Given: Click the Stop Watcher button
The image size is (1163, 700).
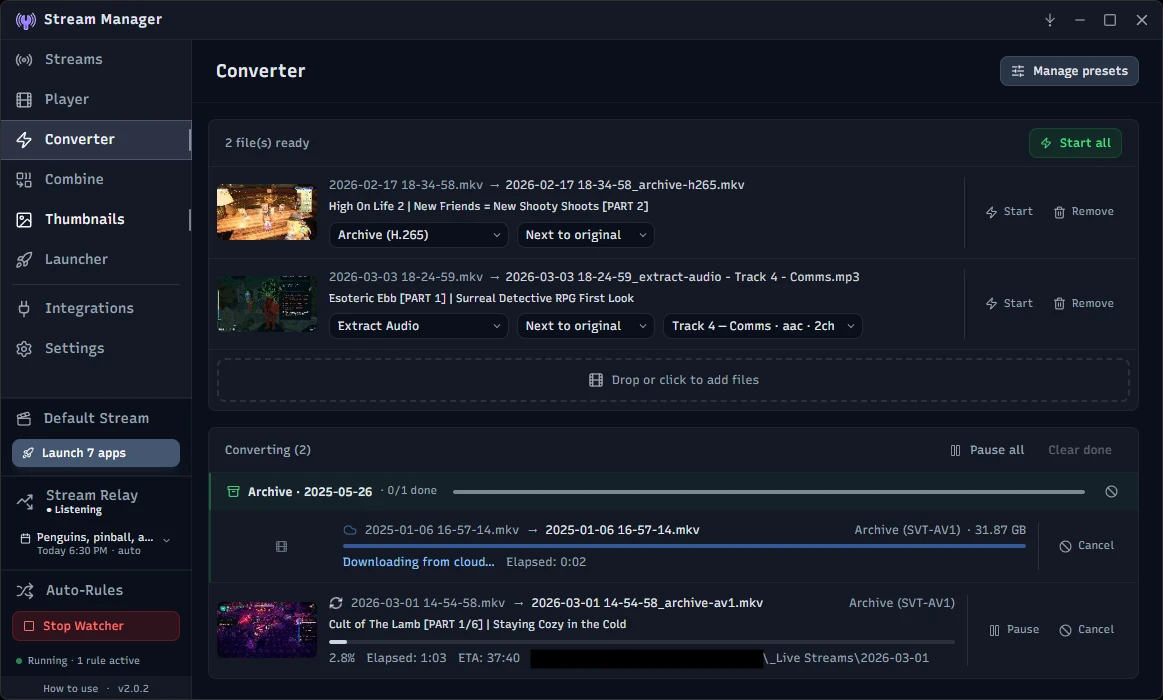Looking at the screenshot, I should click(x=96, y=626).
